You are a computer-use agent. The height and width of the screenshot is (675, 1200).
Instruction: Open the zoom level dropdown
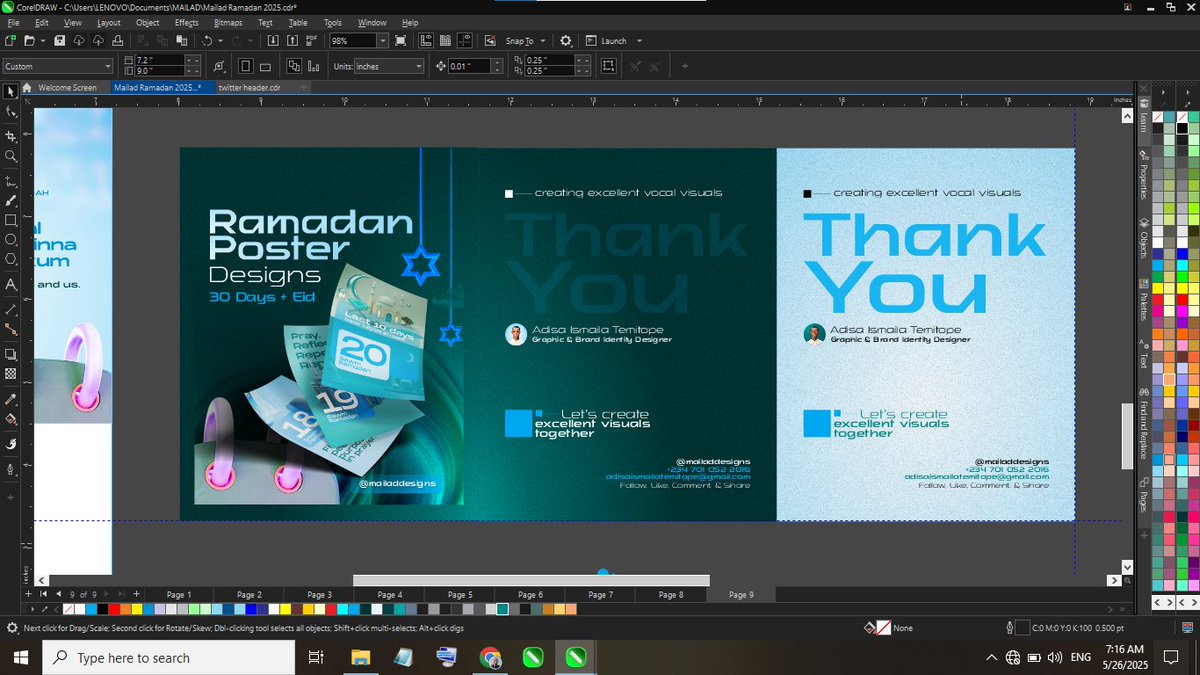[382, 40]
